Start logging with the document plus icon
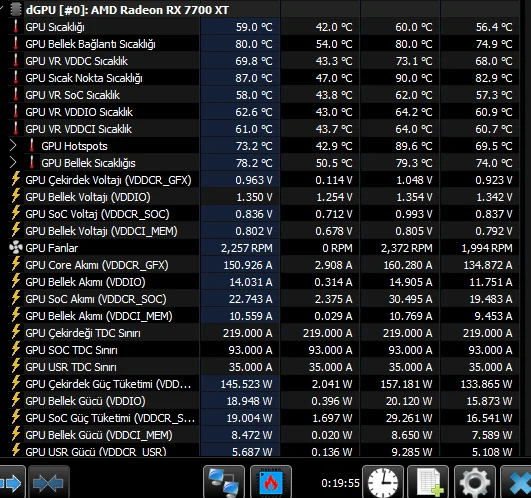The height and width of the screenshot is (498, 531). pyautogui.click(x=428, y=482)
